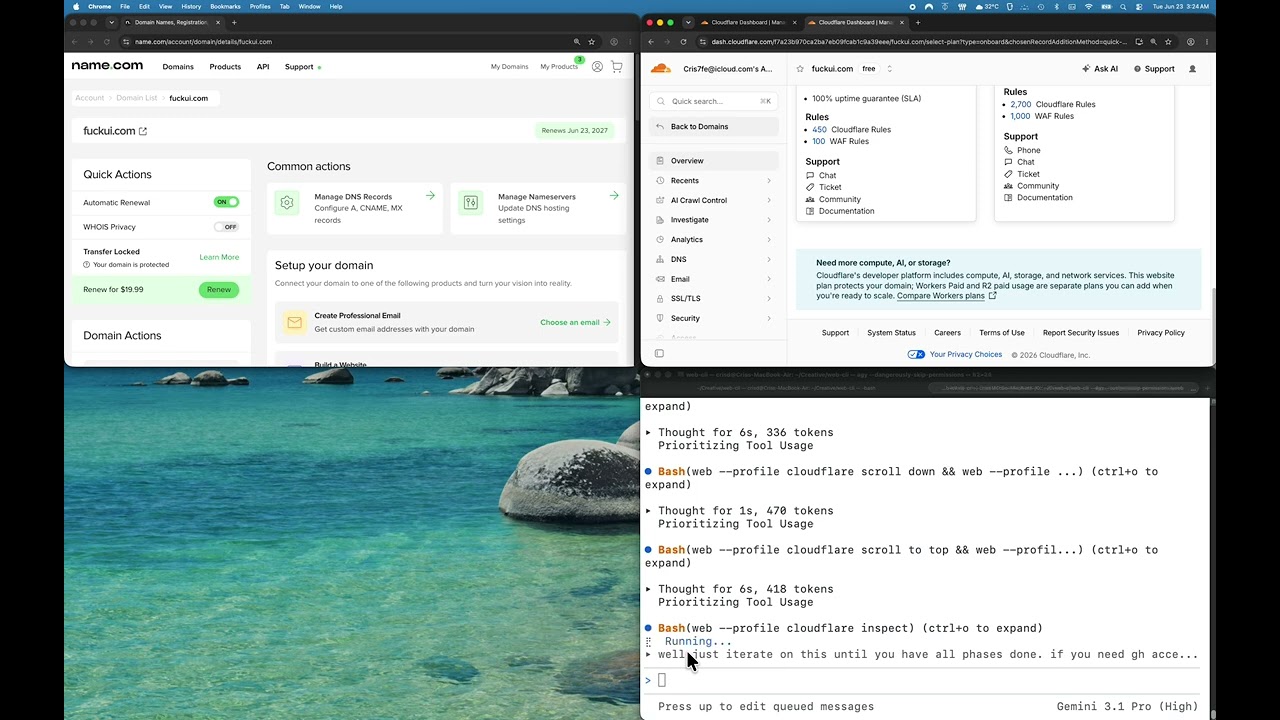Screen dimensions: 1280x720
Task: Click the terminal prompt input line
Action: coord(925,680)
